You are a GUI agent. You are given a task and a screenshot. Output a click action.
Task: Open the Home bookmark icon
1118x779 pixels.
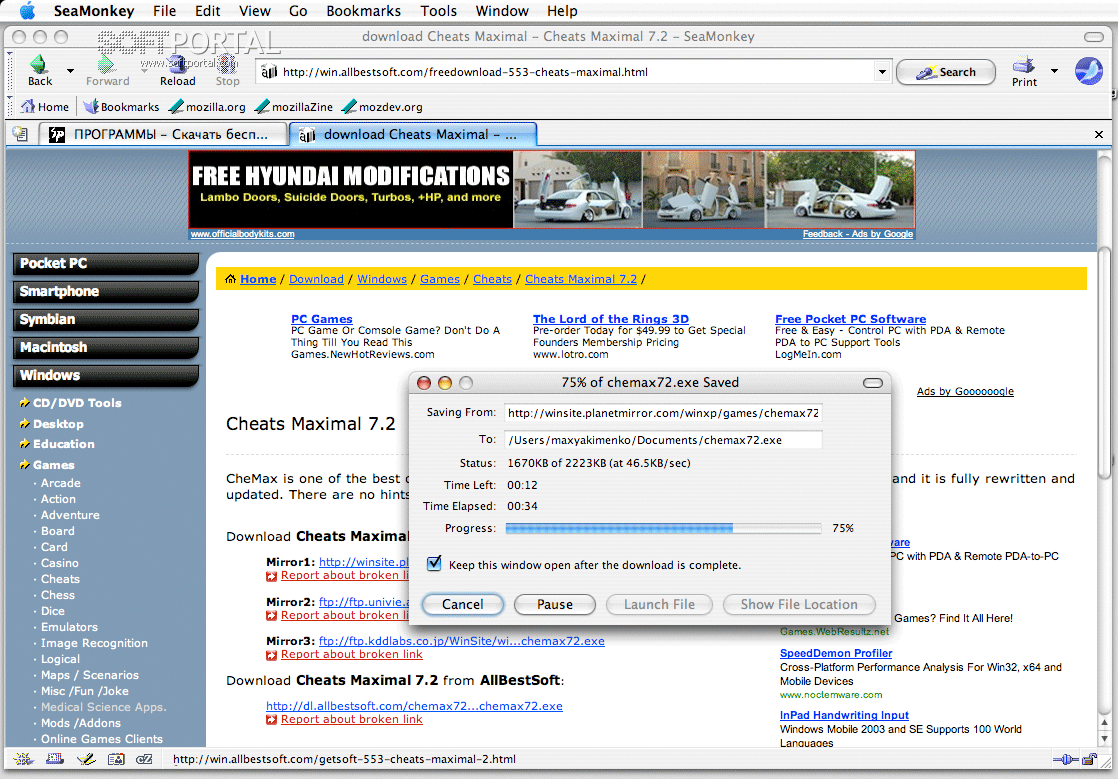point(28,106)
